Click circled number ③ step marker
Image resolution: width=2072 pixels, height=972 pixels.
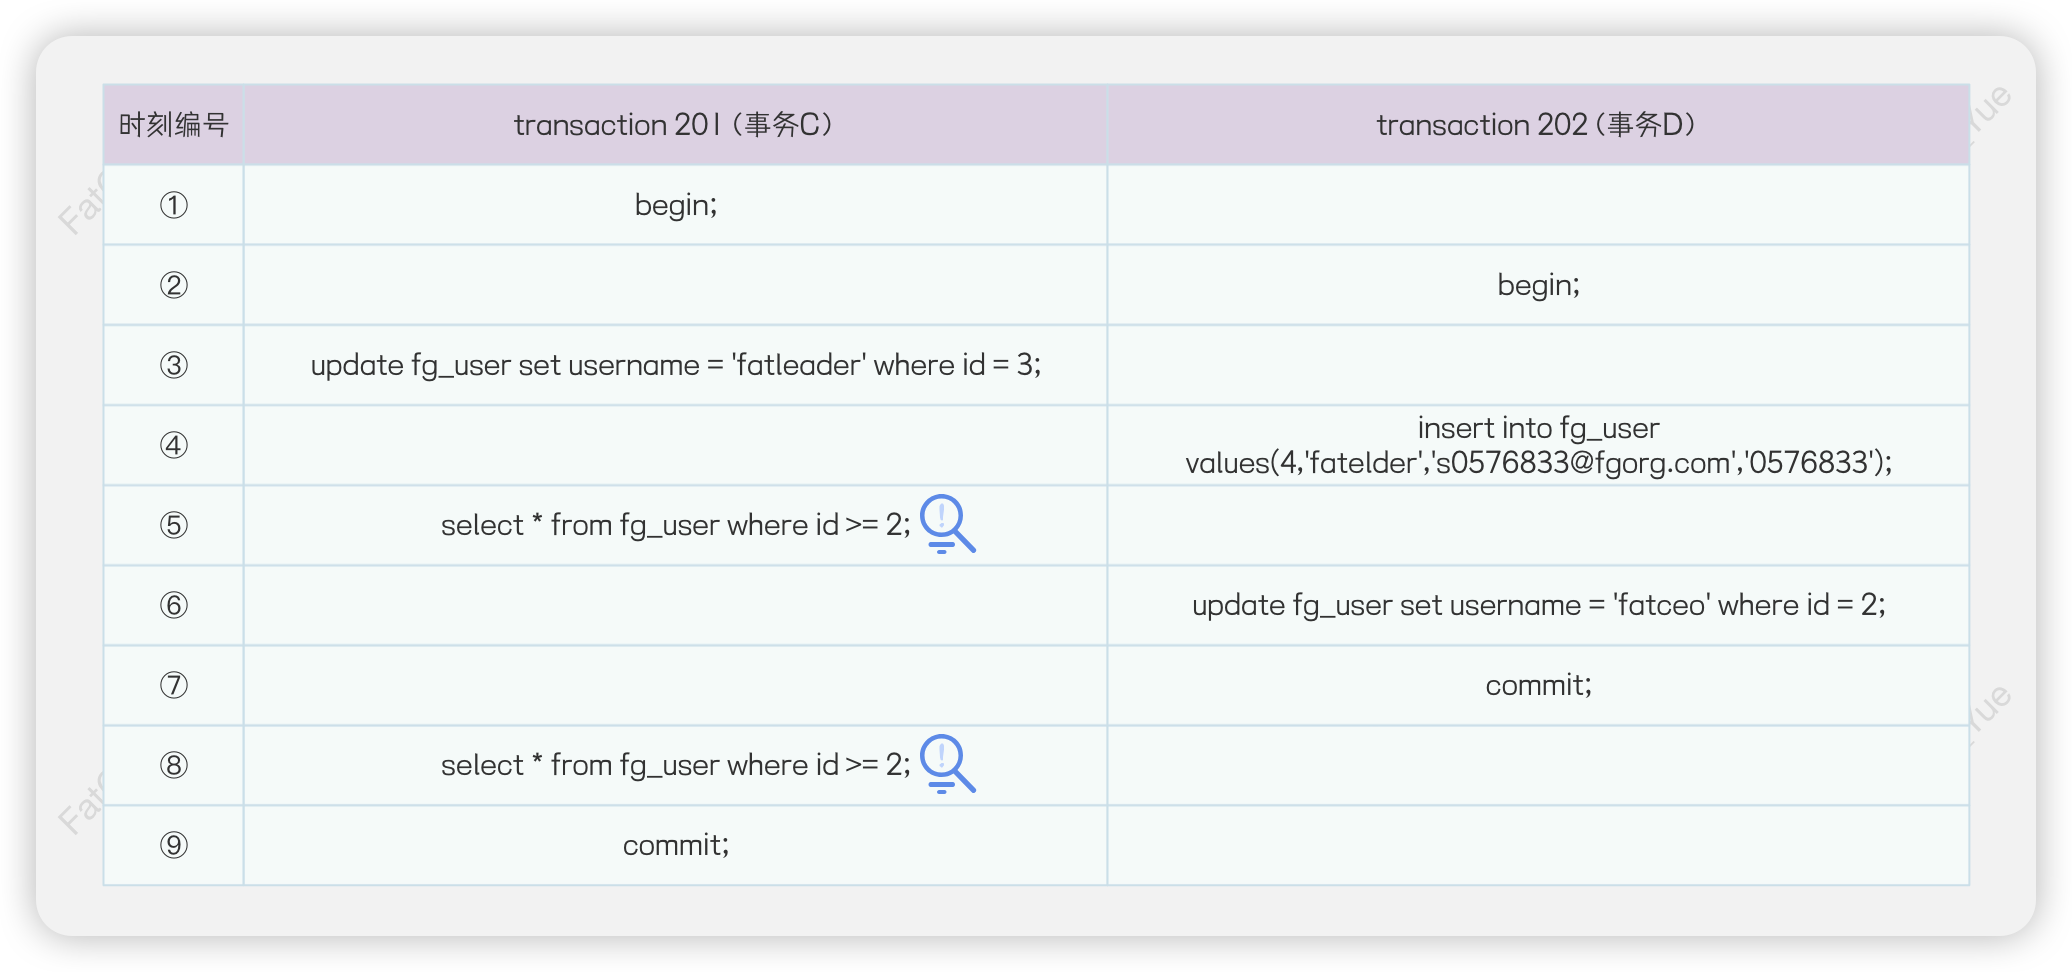(174, 365)
